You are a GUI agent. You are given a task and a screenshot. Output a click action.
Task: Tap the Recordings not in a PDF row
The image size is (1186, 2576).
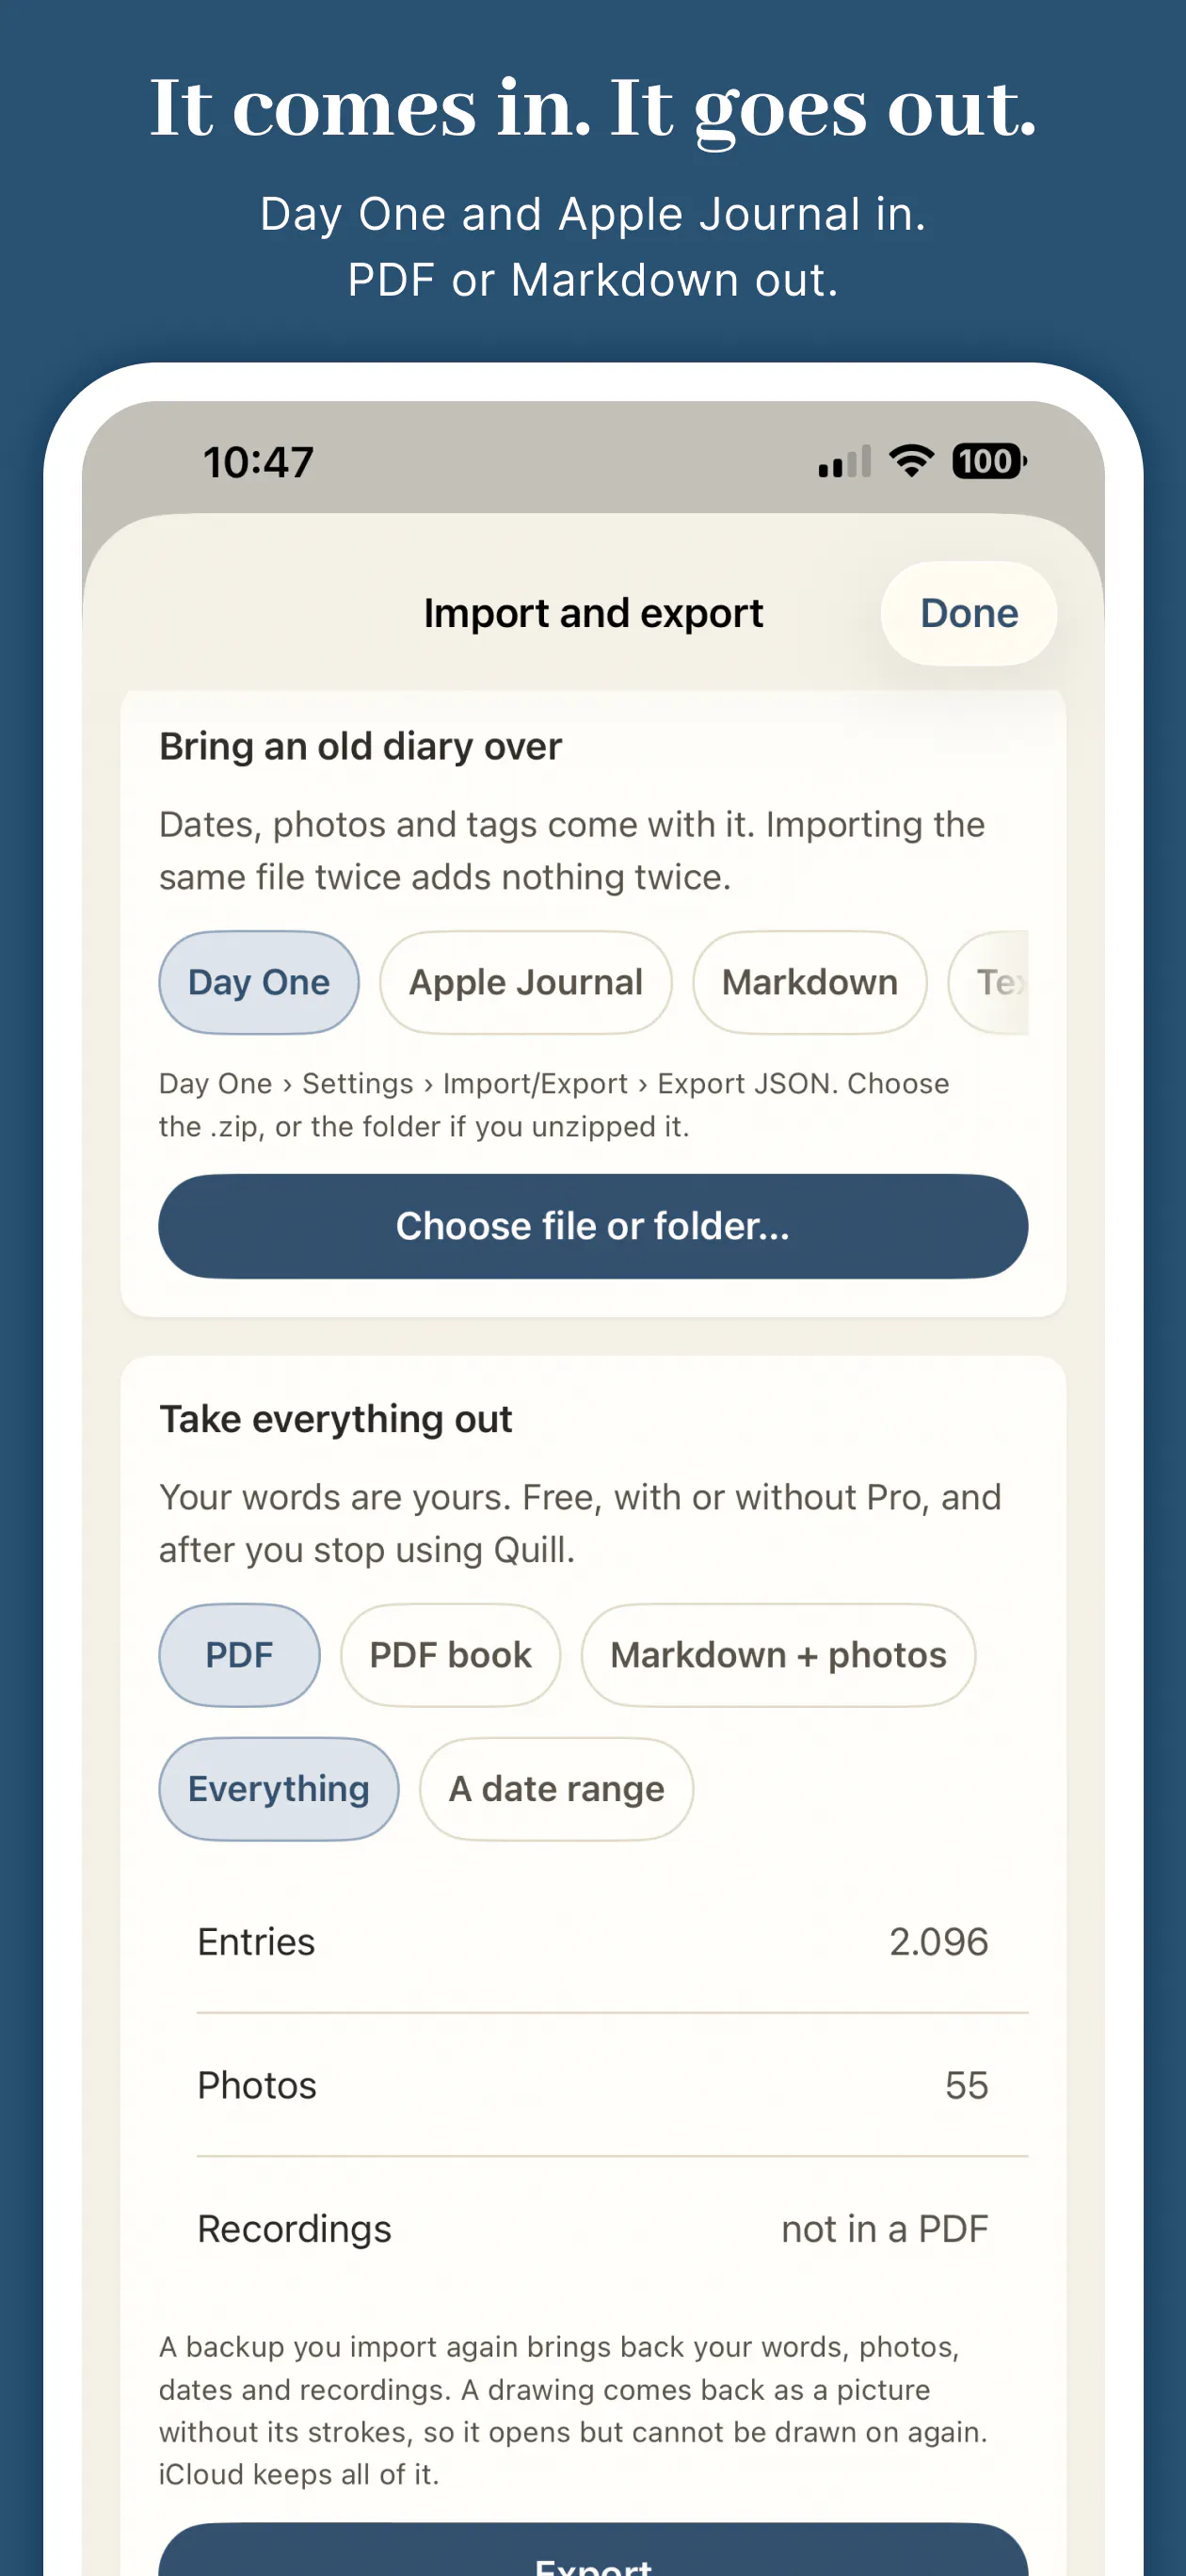coord(593,2229)
